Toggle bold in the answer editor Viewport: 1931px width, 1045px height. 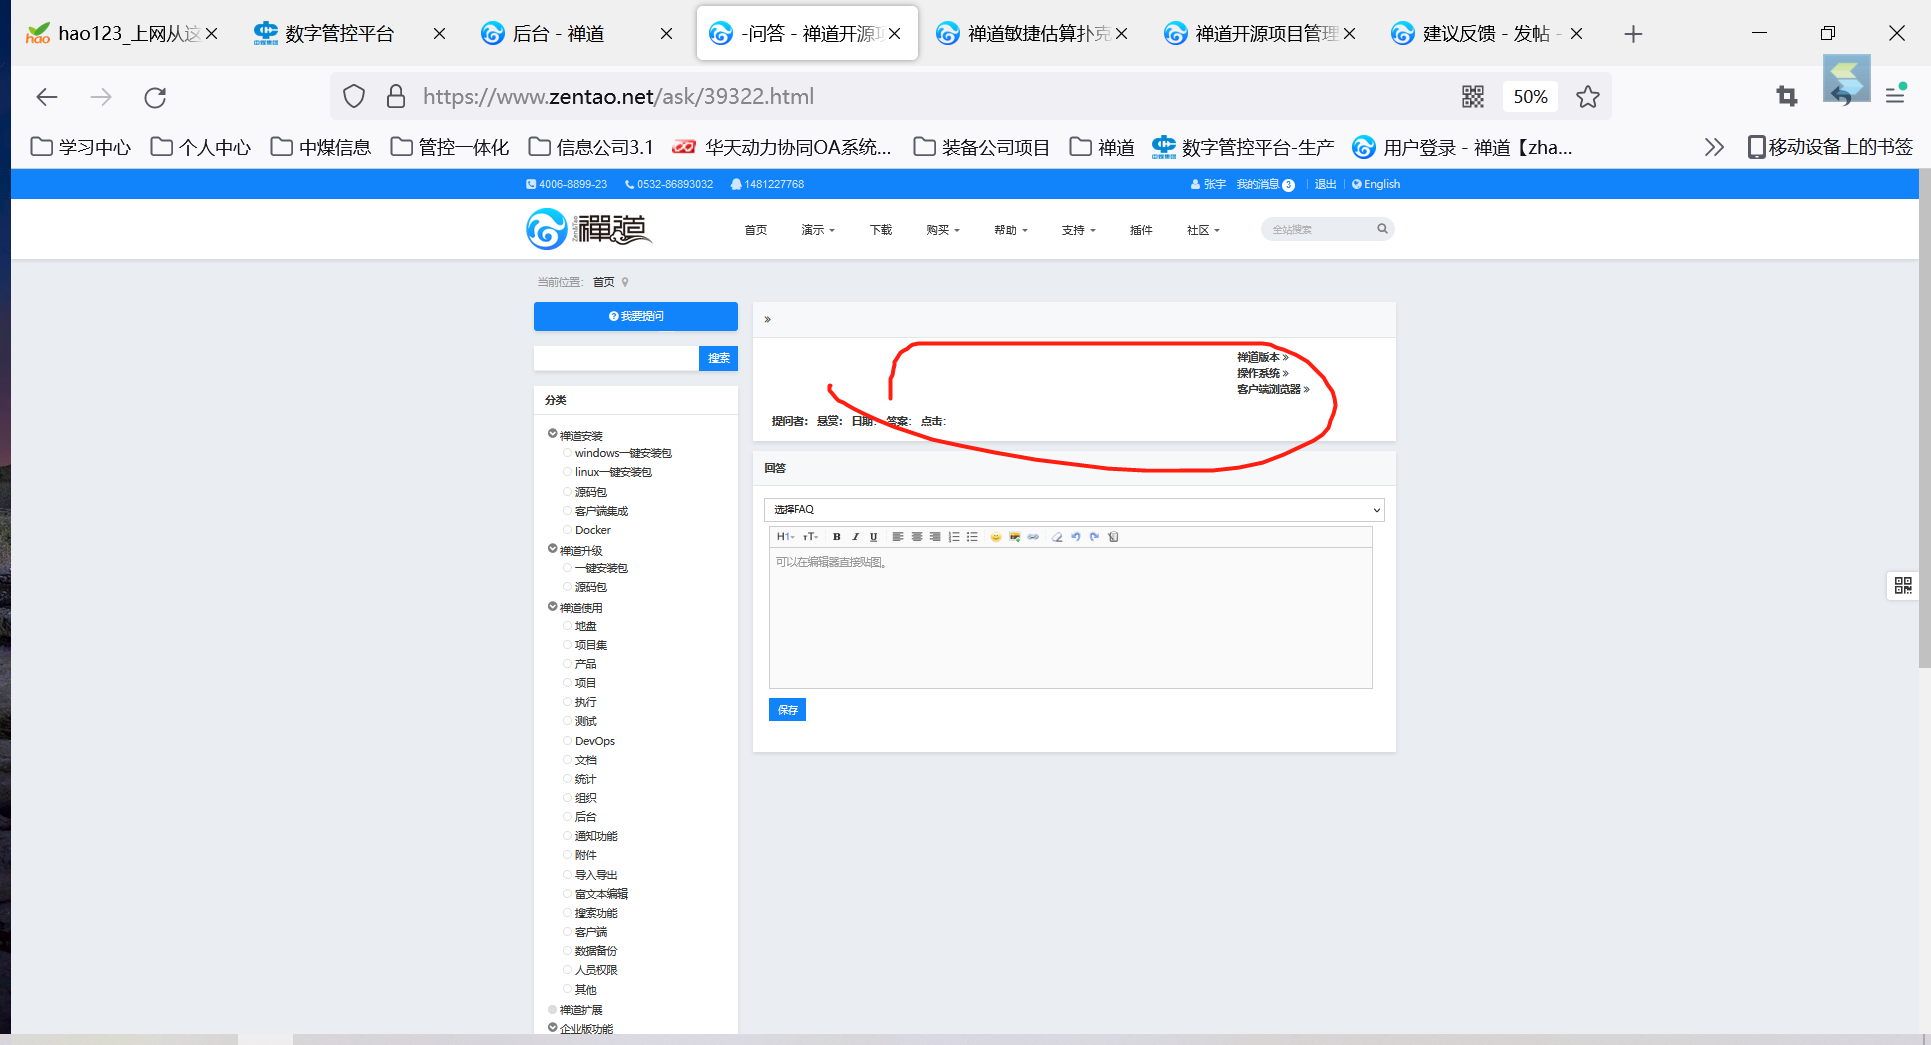pos(837,537)
